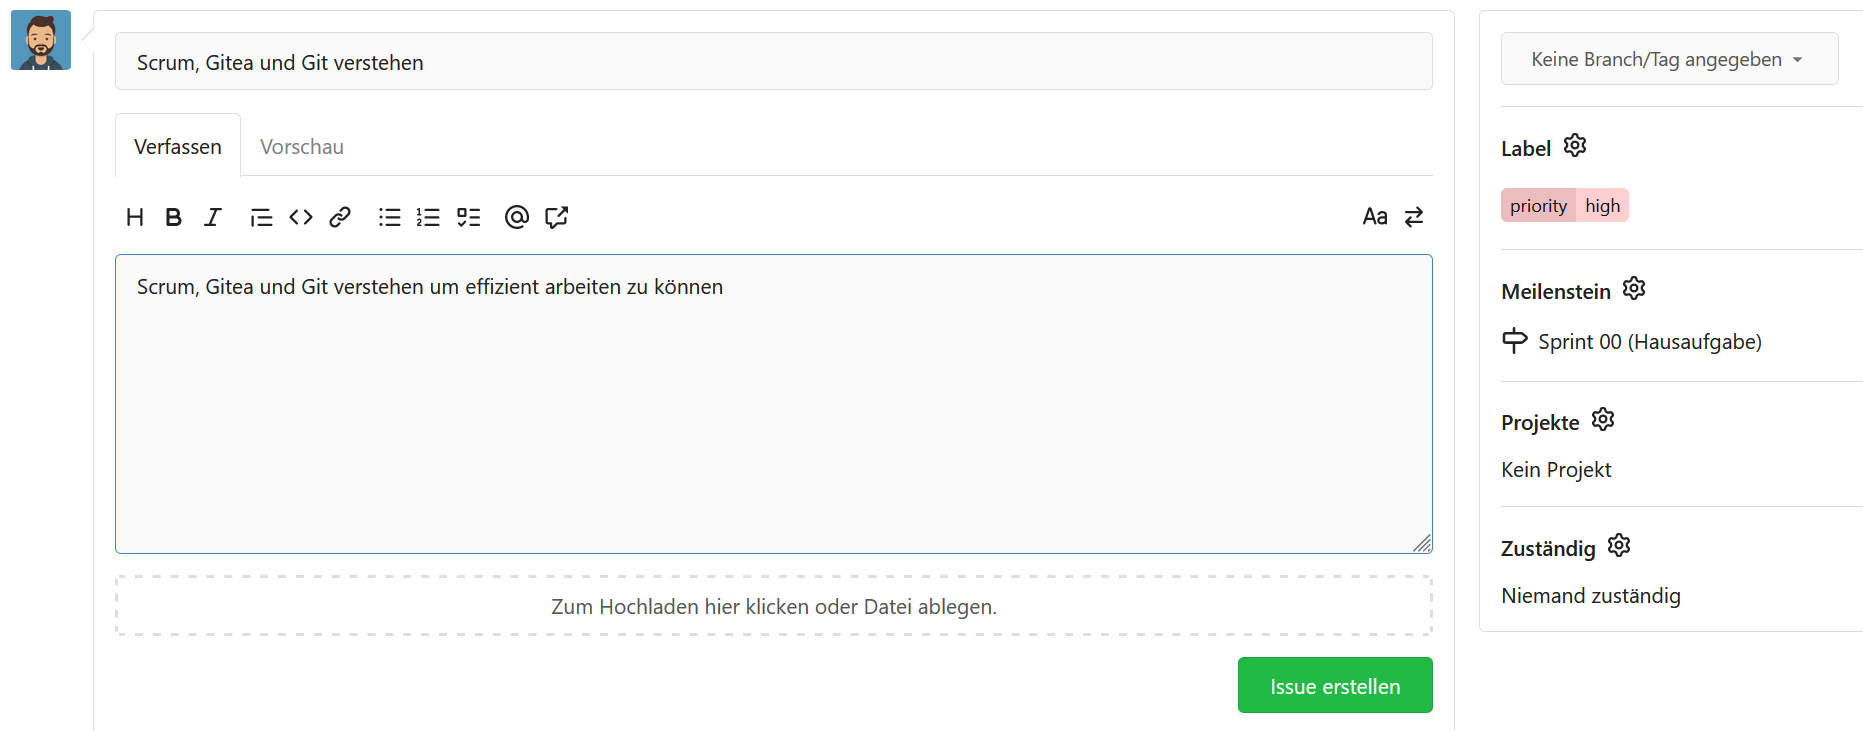Insert a heading with the H icon
1863x731 pixels.
[x=135, y=217]
